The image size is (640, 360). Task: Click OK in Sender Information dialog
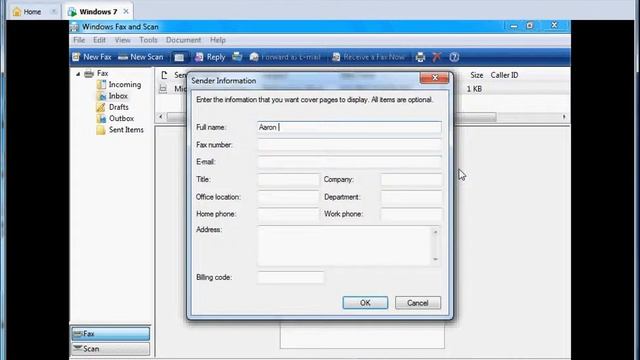point(365,303)
